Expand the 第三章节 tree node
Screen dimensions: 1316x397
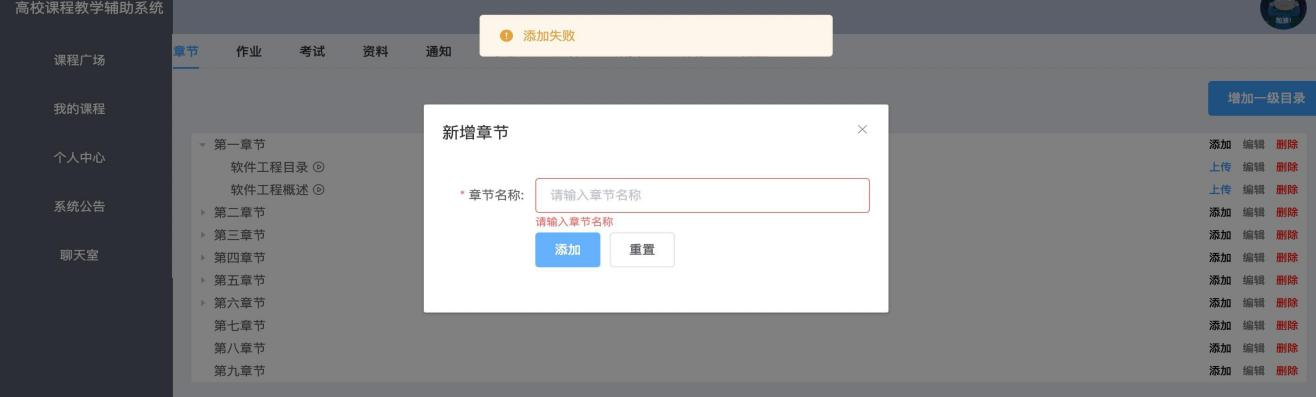point(203,235)
